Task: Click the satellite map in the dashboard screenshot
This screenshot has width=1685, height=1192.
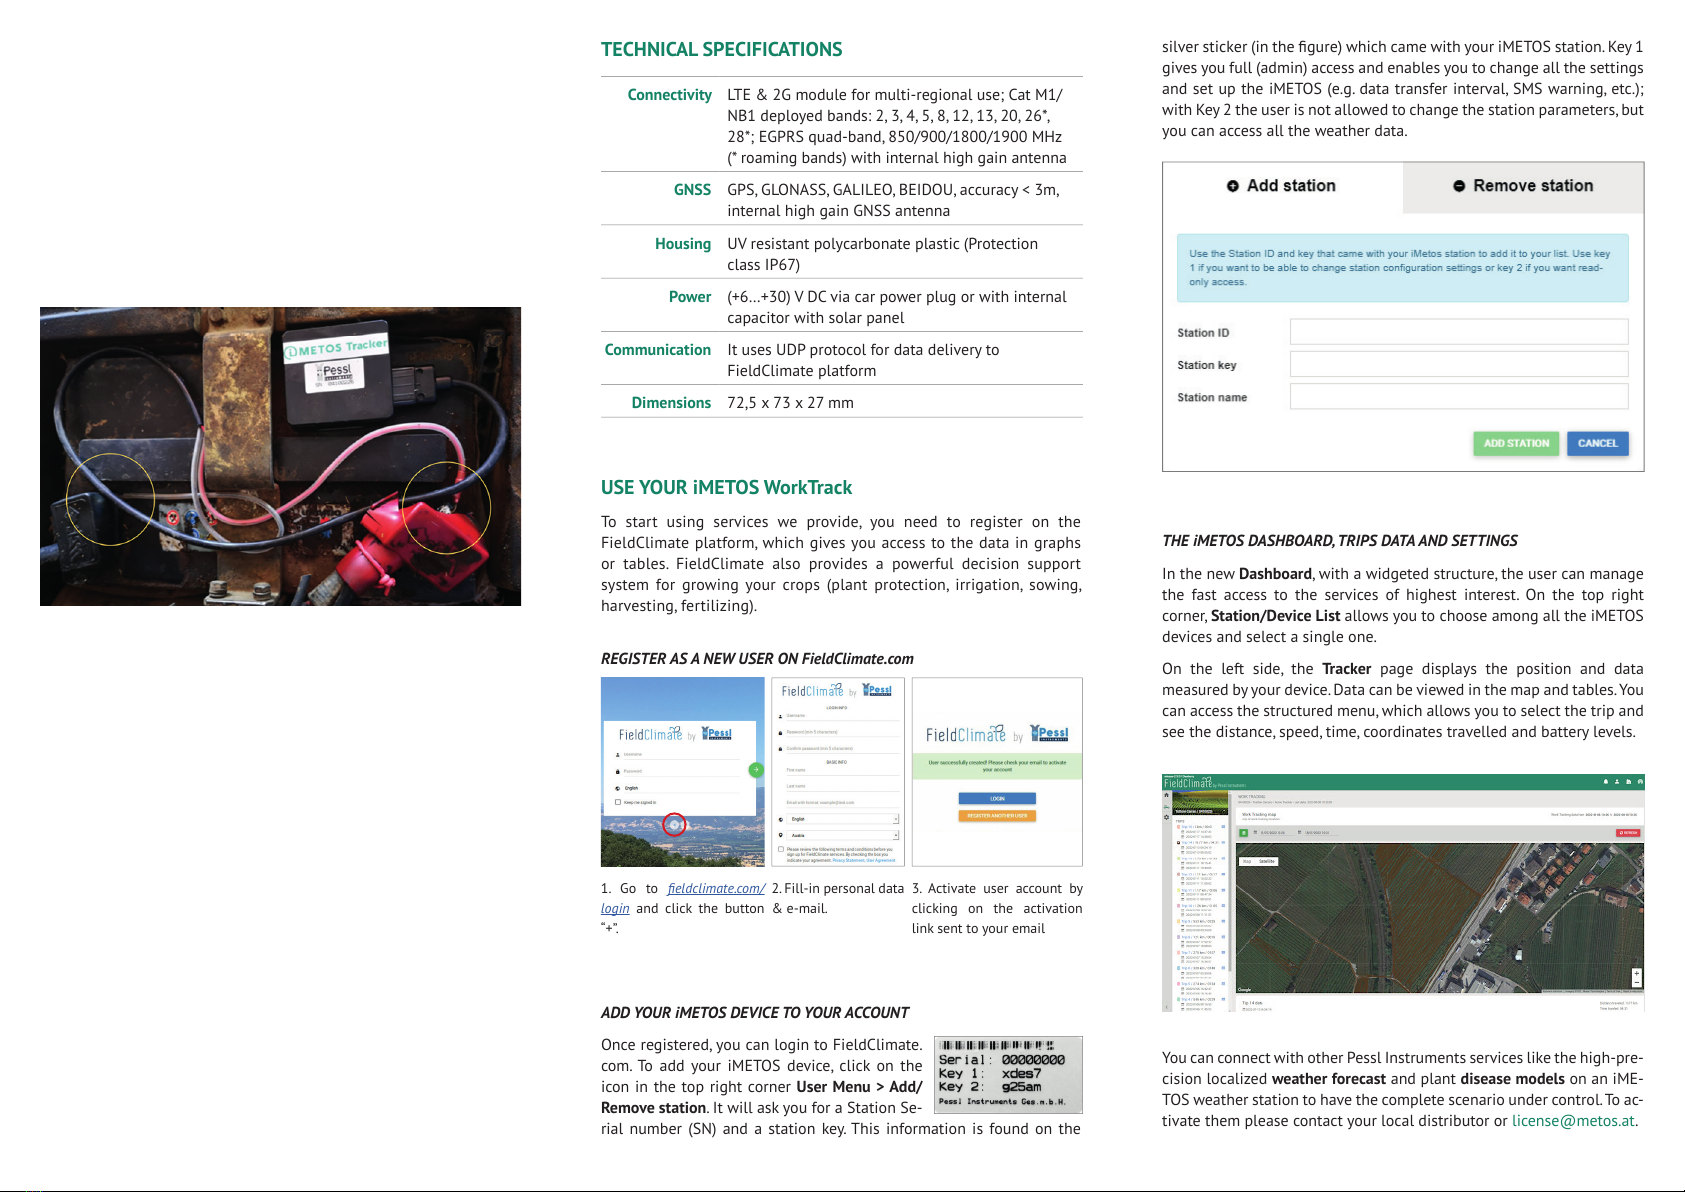Action: coord(1440,918)
